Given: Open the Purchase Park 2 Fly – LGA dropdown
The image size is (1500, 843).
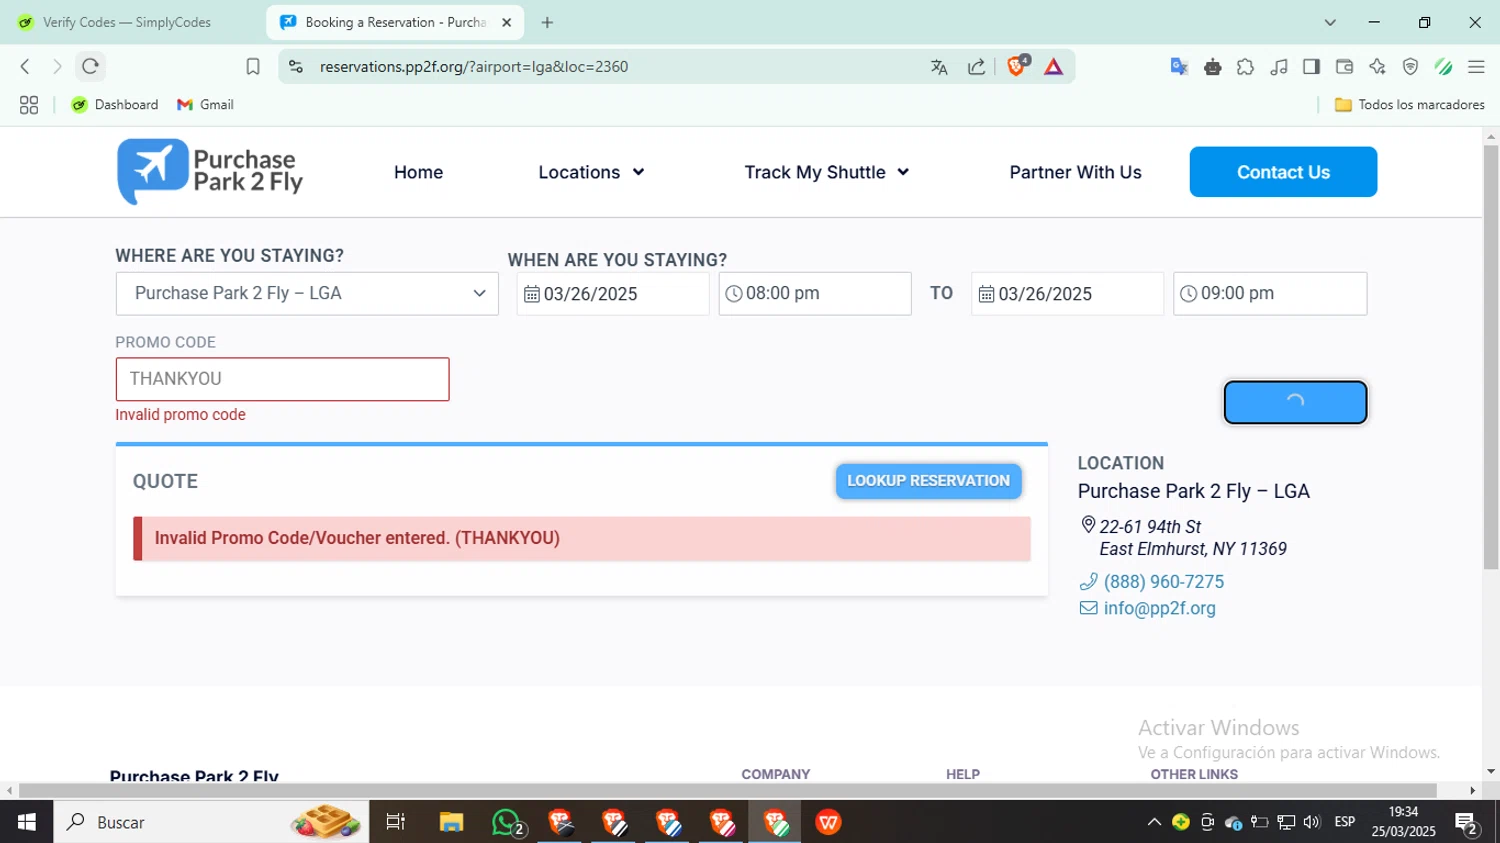Looking at the screenshot, I should point(307,294).
